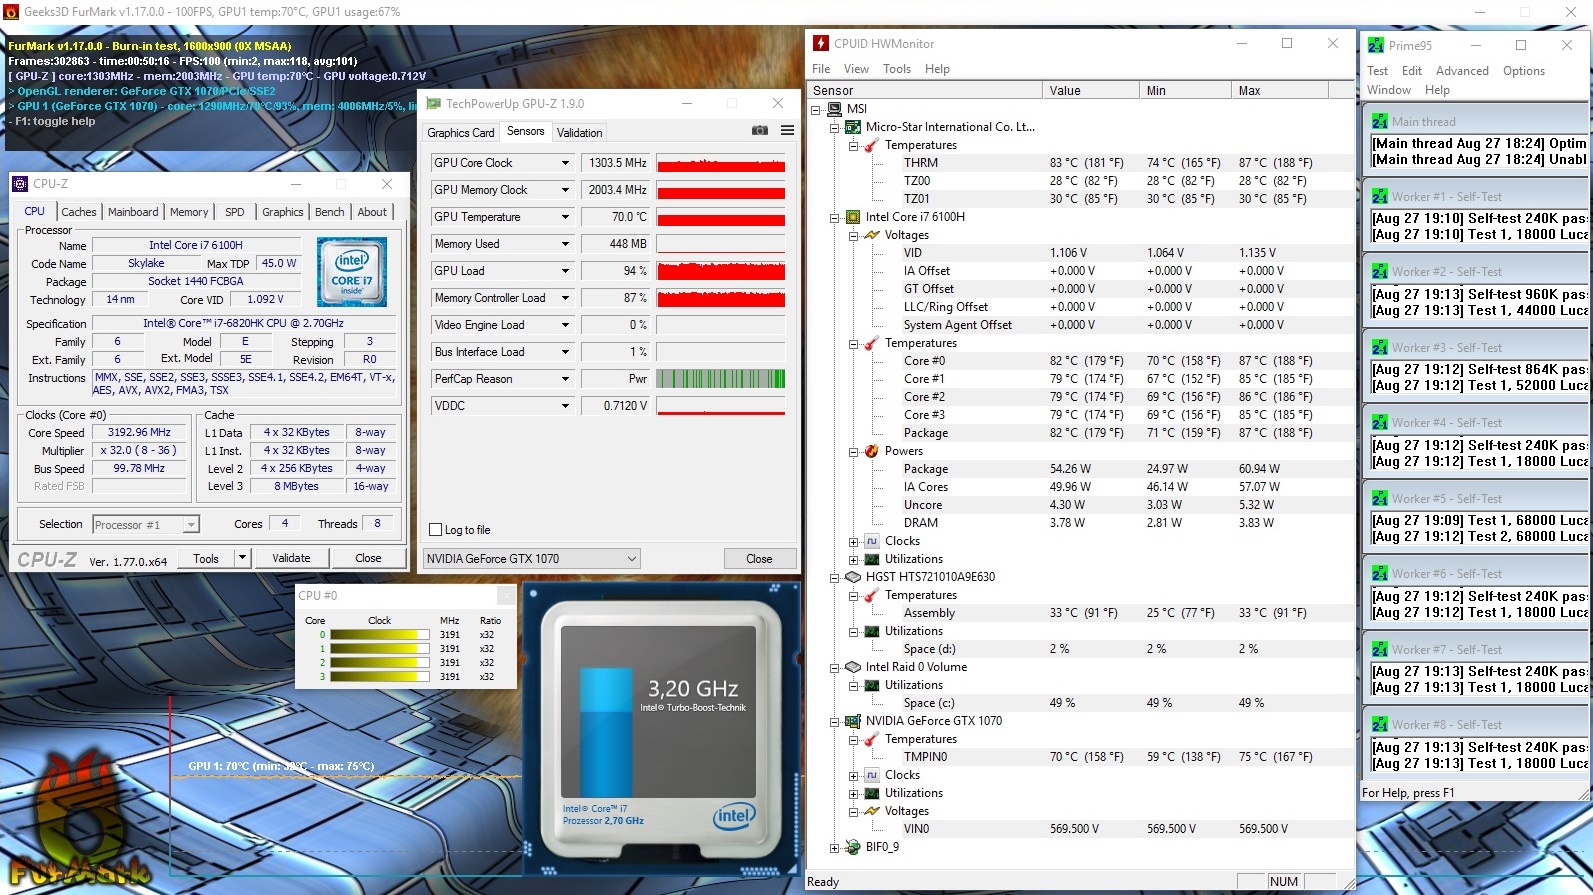Open the GPU-Z hamburger menu icon
This screenshot has width=1593, height=895.
787,131
